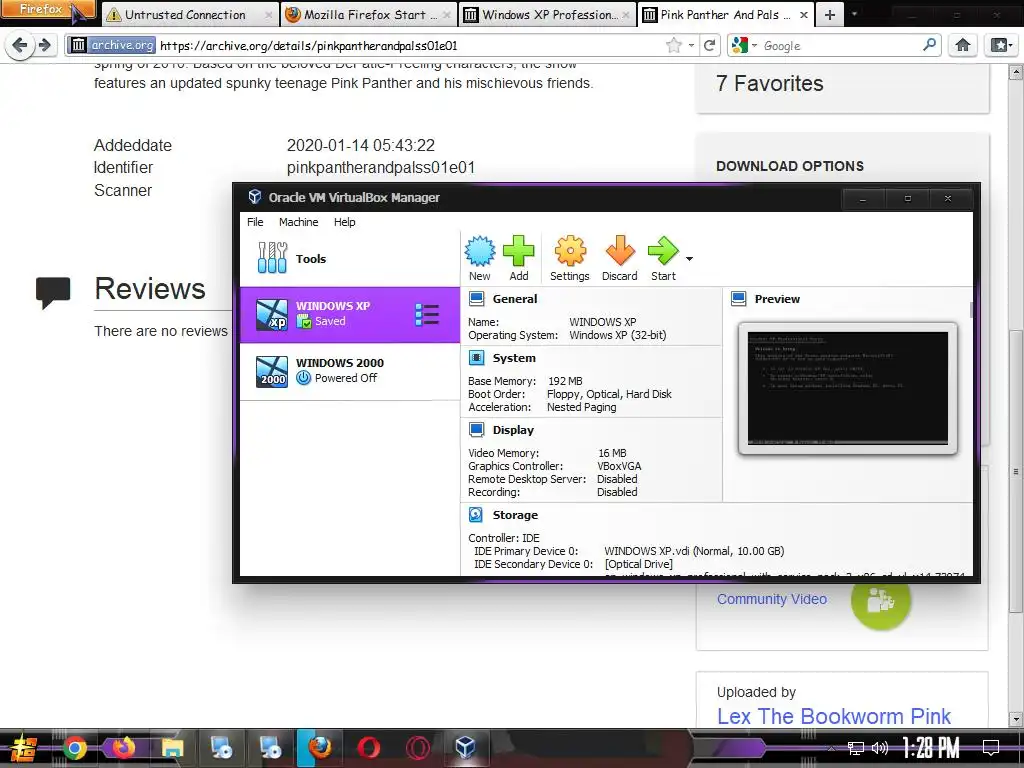Open the Firefox tab list dropdown
This screenshot has width=1024, height=768.
tap(854, 14)
